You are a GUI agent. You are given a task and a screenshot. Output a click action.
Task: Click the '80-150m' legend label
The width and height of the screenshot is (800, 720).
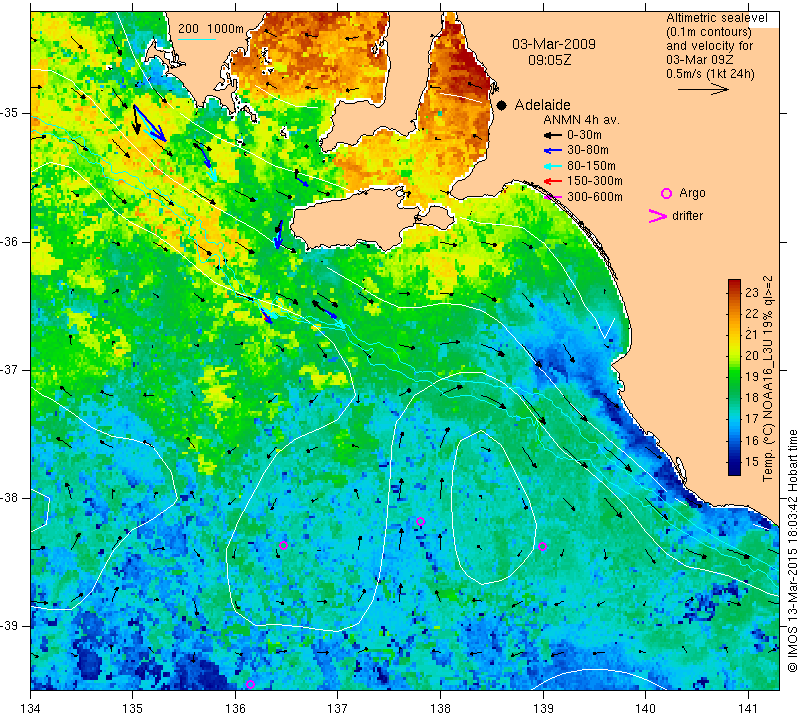(x=591, y=166)
